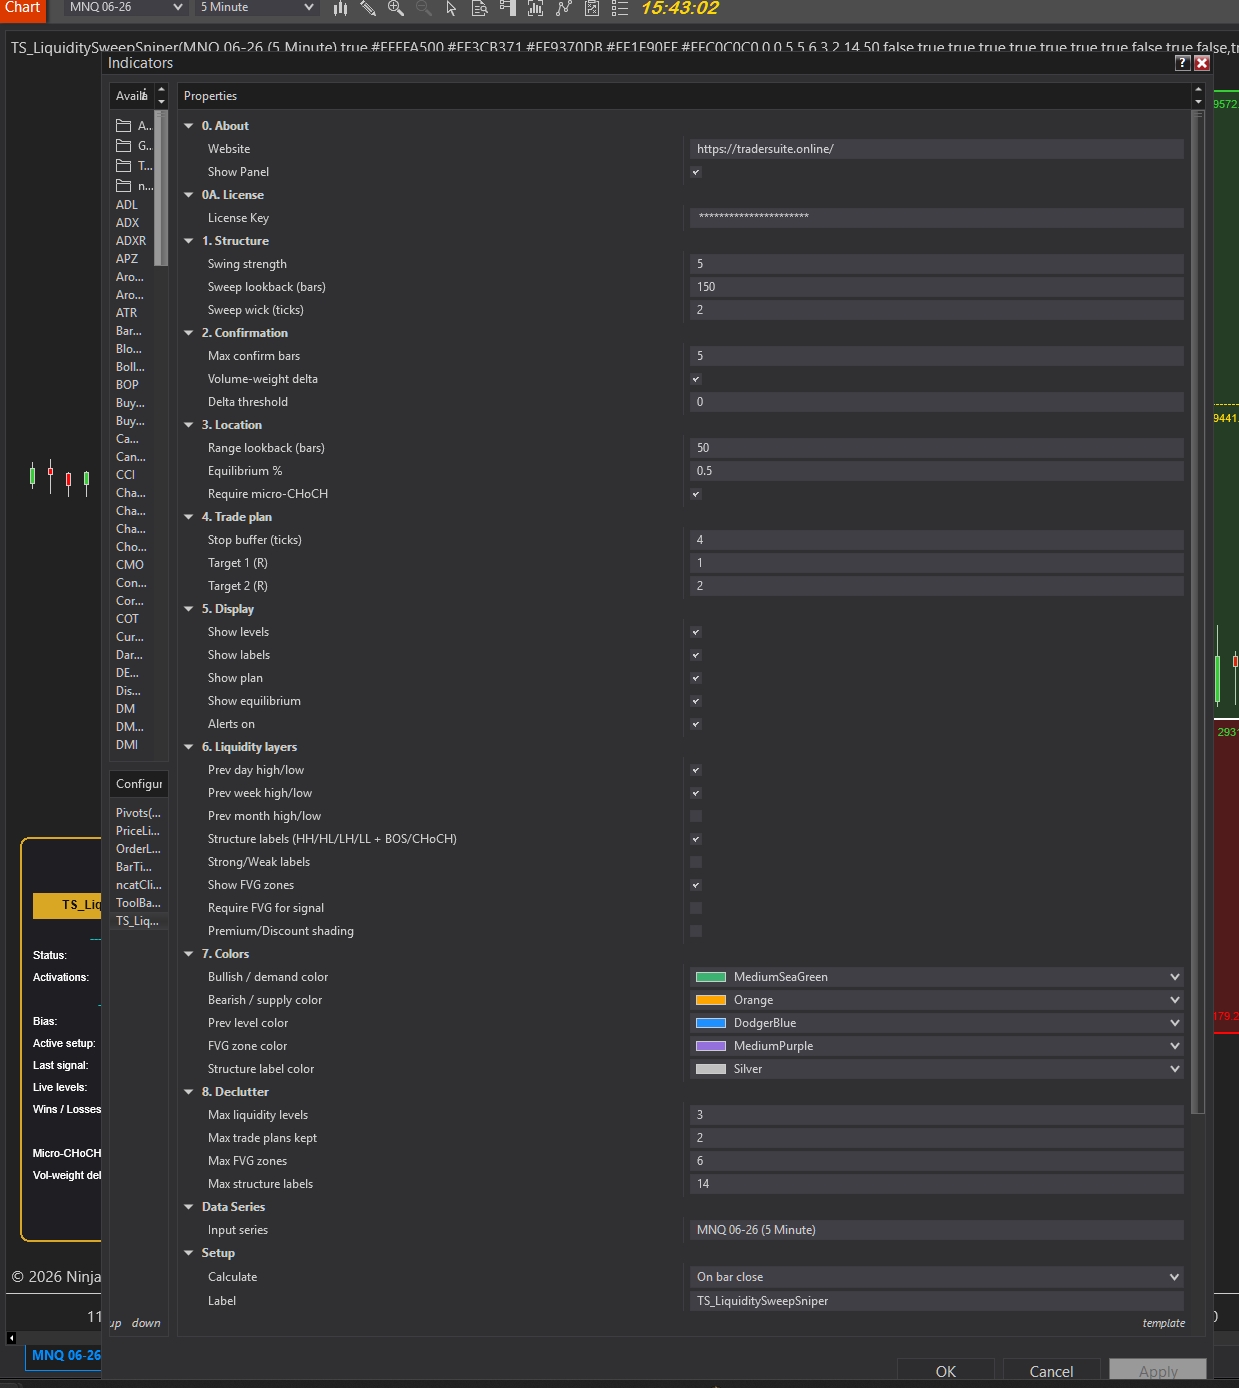
Task: Click the Properties header up arrow
Action: click(x=1198, y=90)
